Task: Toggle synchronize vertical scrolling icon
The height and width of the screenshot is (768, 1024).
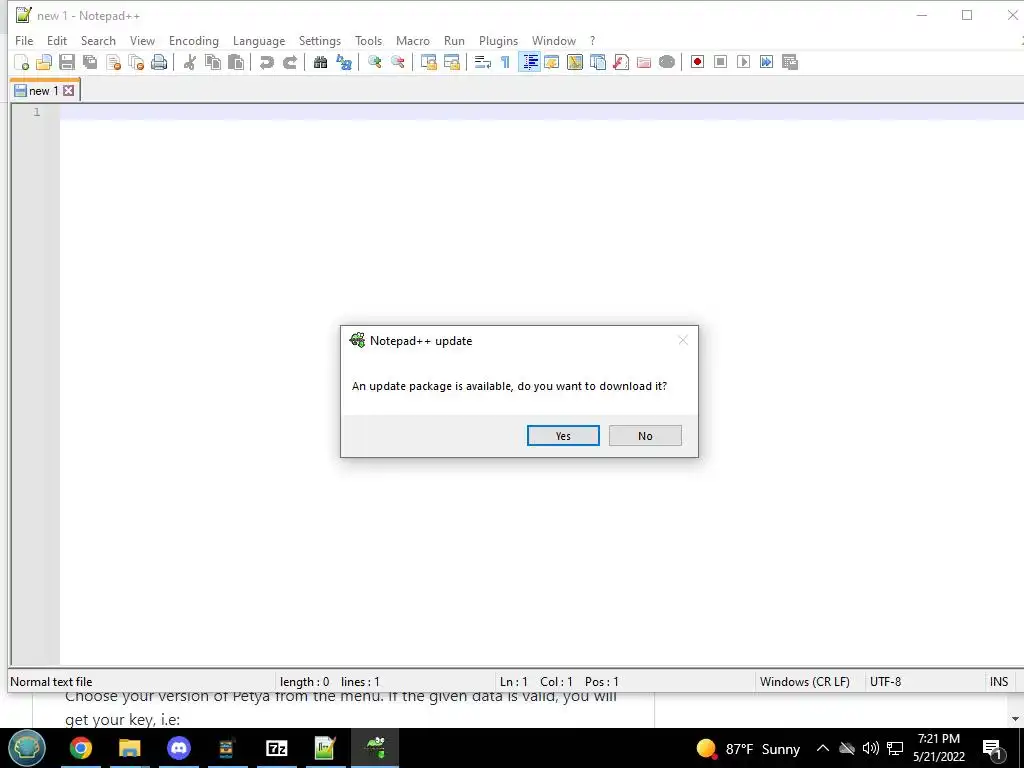Action: coord(428,62)
